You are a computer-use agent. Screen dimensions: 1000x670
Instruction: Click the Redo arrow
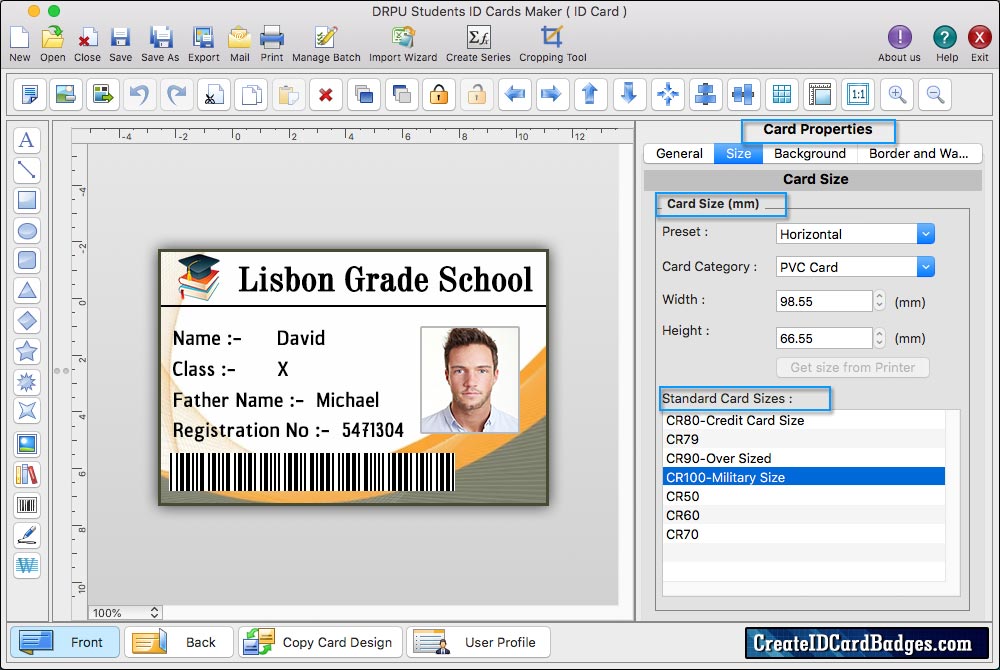point(176,94)
